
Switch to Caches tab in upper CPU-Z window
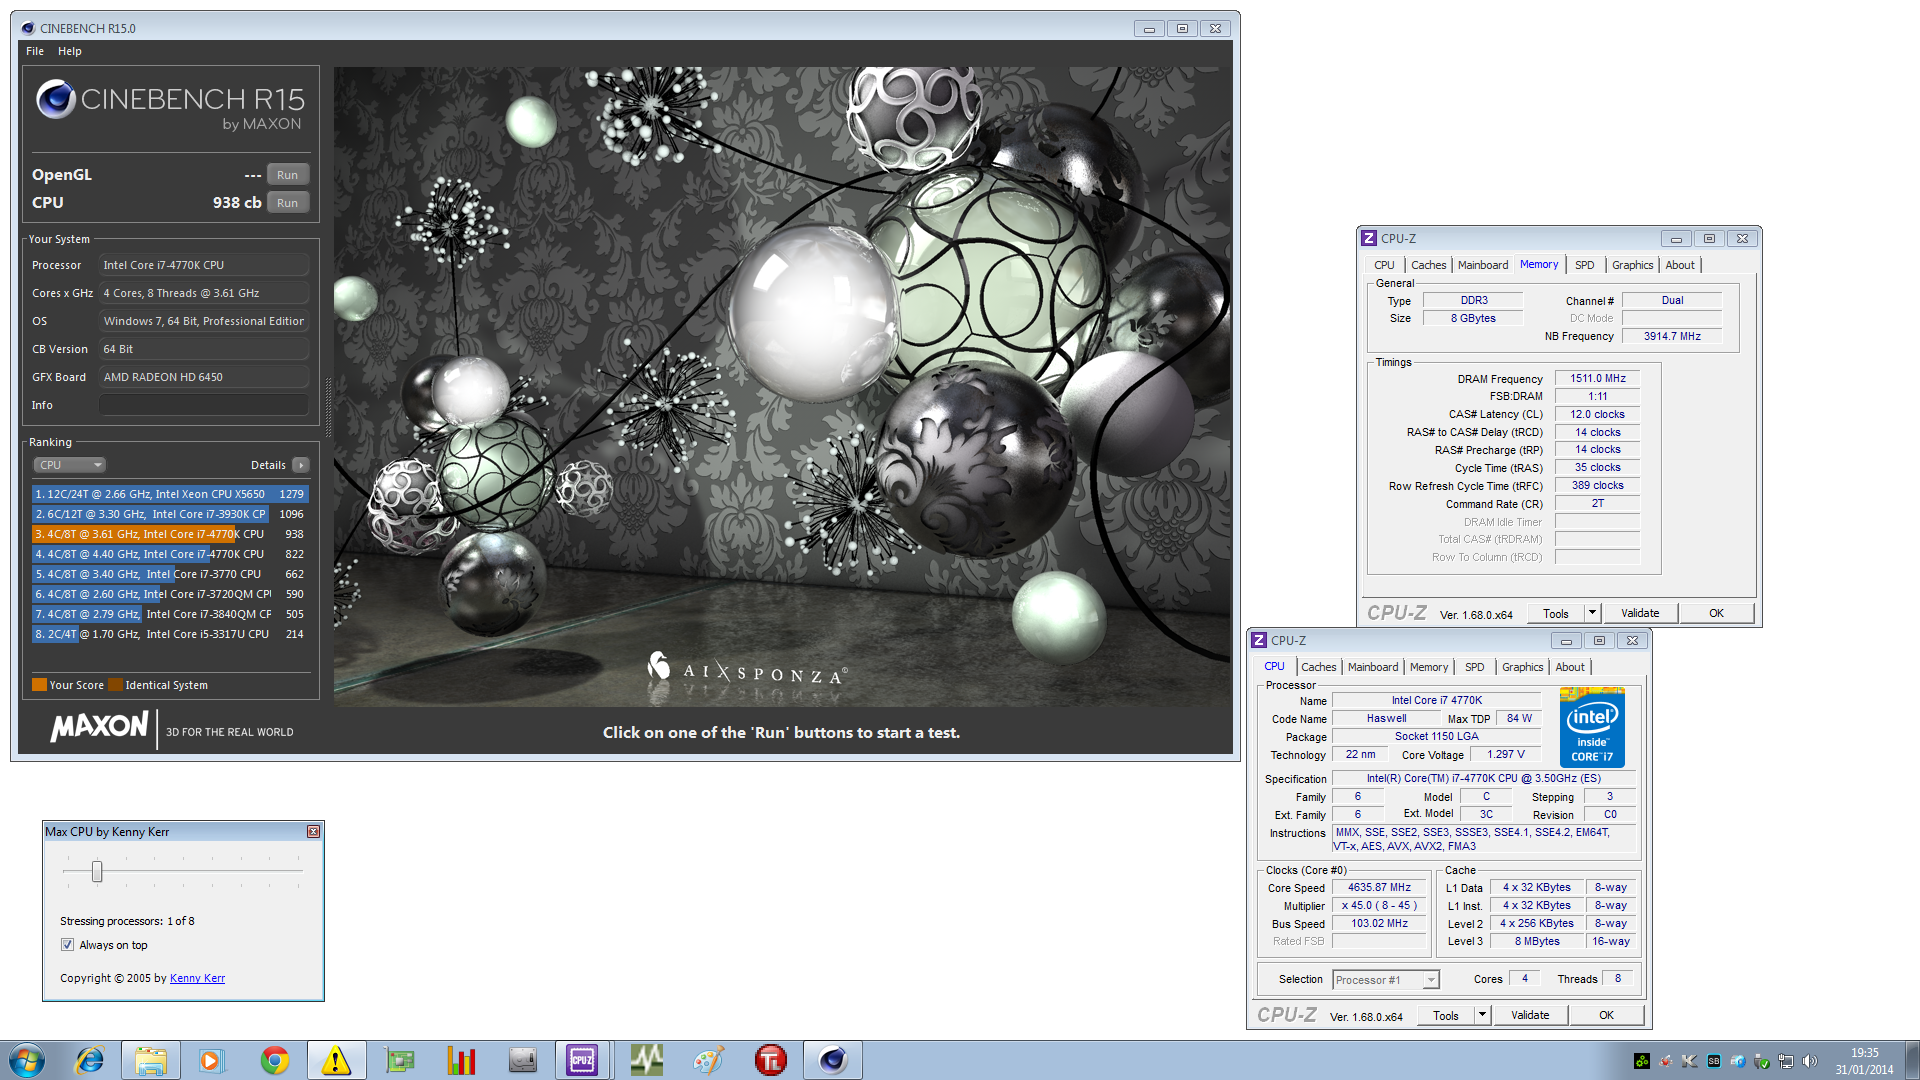pos(1428,265)
